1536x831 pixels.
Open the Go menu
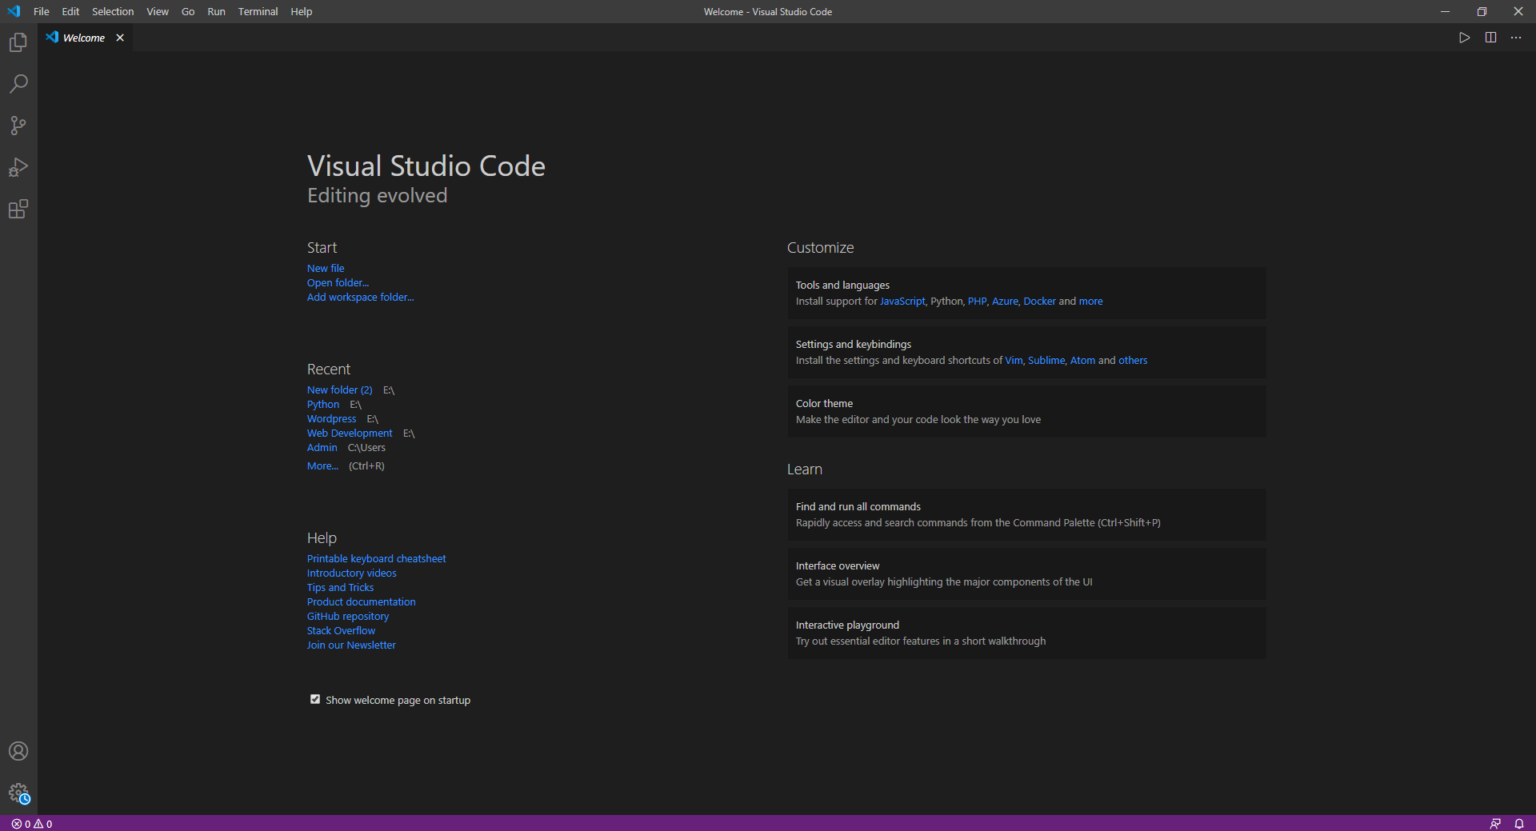pos(188,11)
